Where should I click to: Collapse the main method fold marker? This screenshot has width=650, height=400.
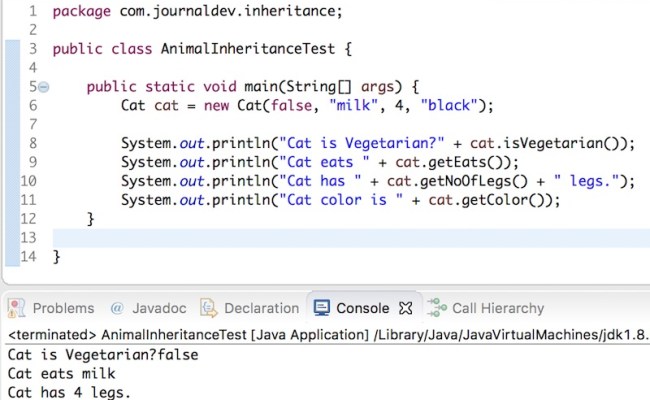click(44, 87)
